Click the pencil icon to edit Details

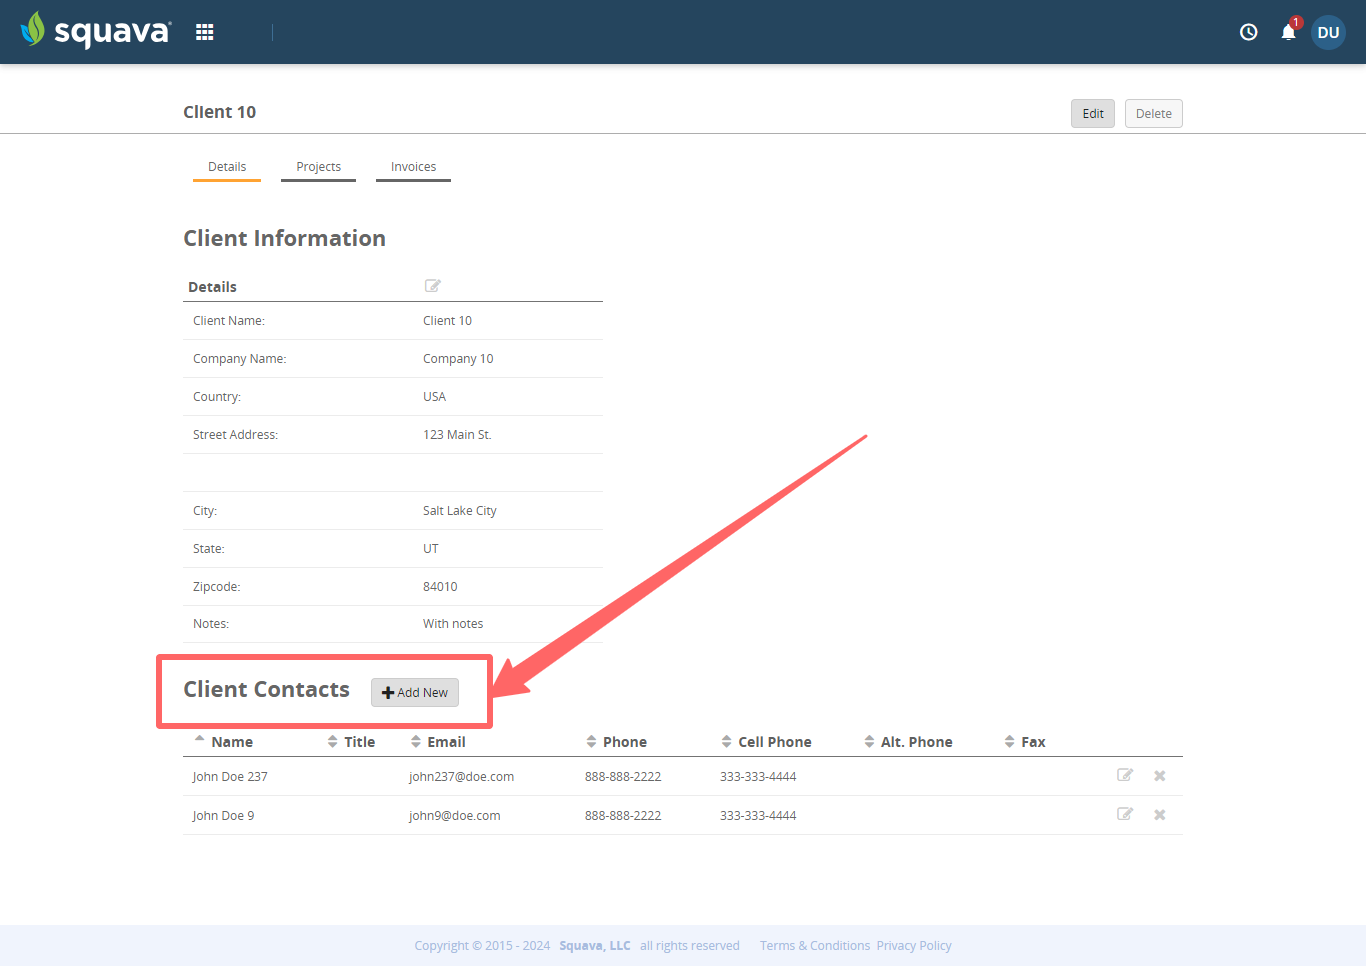432,286
